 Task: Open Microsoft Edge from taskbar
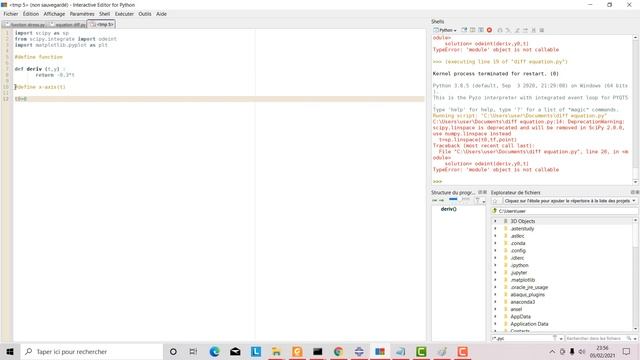tap(214, 351)
